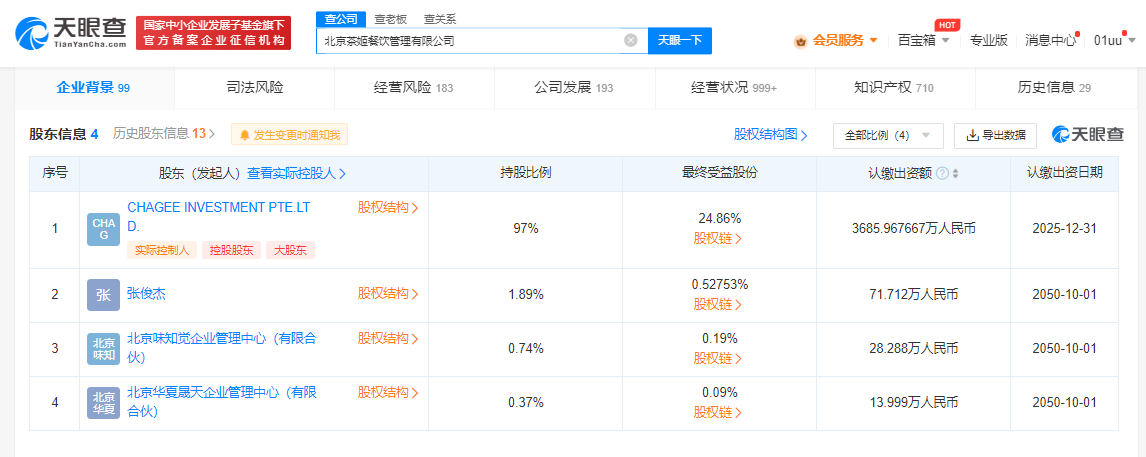This screenshot has height=457, width=1146.
Task: Open 股权链 under 0.09%
Action: tap(718, 412)
